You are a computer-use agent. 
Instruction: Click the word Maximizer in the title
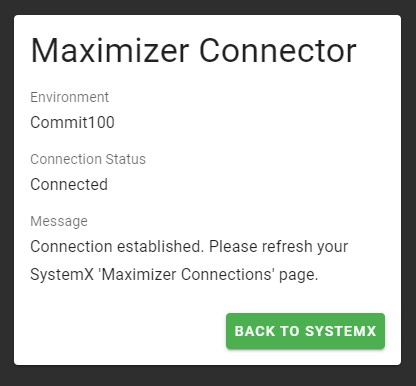point(110,51)
